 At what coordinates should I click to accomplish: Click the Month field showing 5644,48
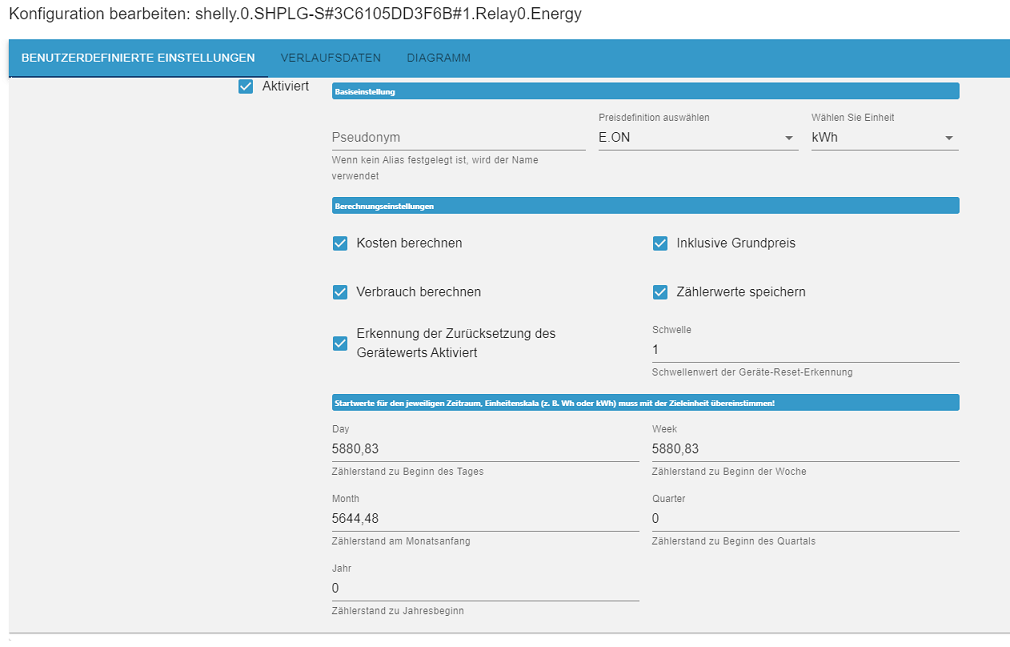485,519
